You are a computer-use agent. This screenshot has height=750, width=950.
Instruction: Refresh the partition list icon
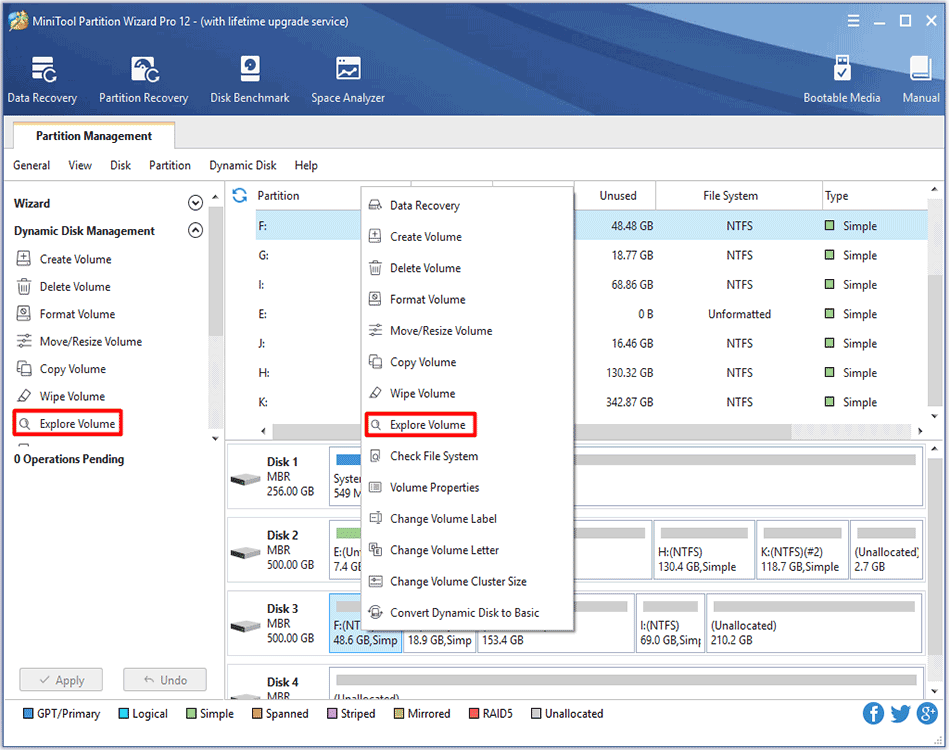[x=240, y=195]
